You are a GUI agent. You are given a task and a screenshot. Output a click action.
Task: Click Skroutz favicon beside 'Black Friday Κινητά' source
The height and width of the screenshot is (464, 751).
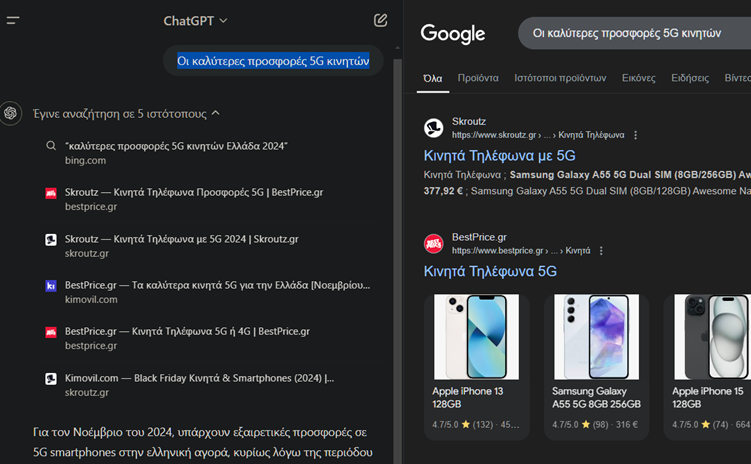click(x=51, y=379)
